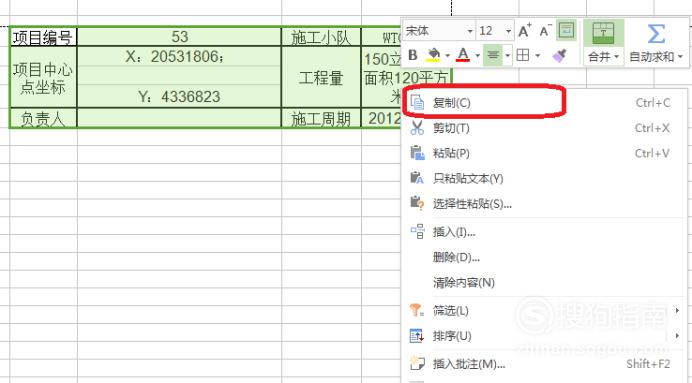Select the cell labeled 施工小队
Image resolution: width=692 pixels, height=383 pixels.
click(321, 37)
